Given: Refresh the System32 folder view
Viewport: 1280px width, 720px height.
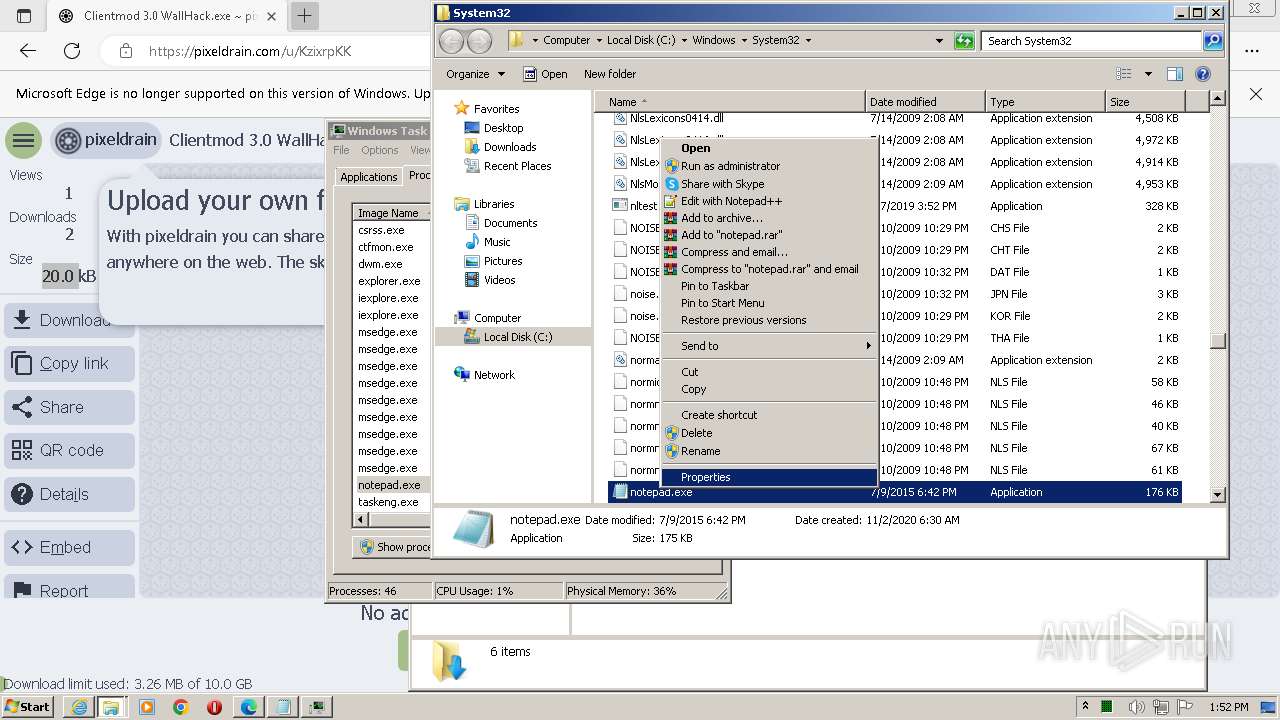Looking at the screenshot, I should (964, 41).
